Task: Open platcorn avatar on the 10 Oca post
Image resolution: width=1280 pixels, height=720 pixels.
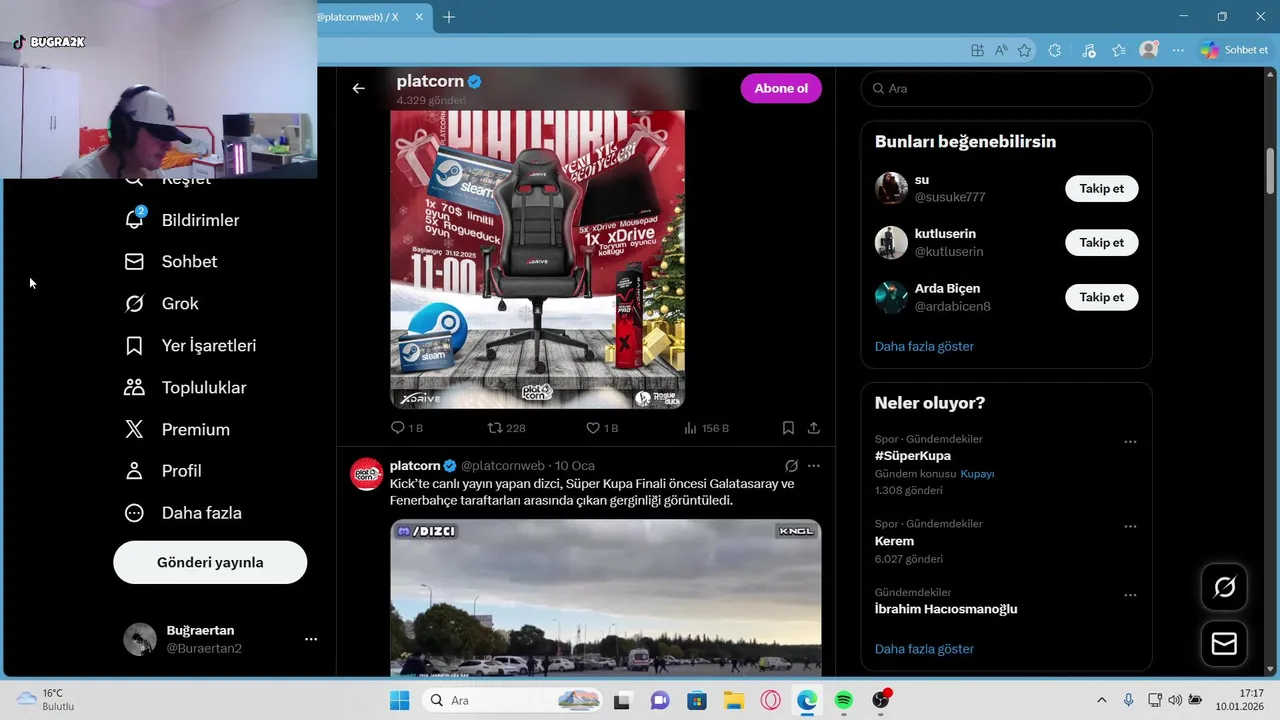Action: [x=366, y=474]
